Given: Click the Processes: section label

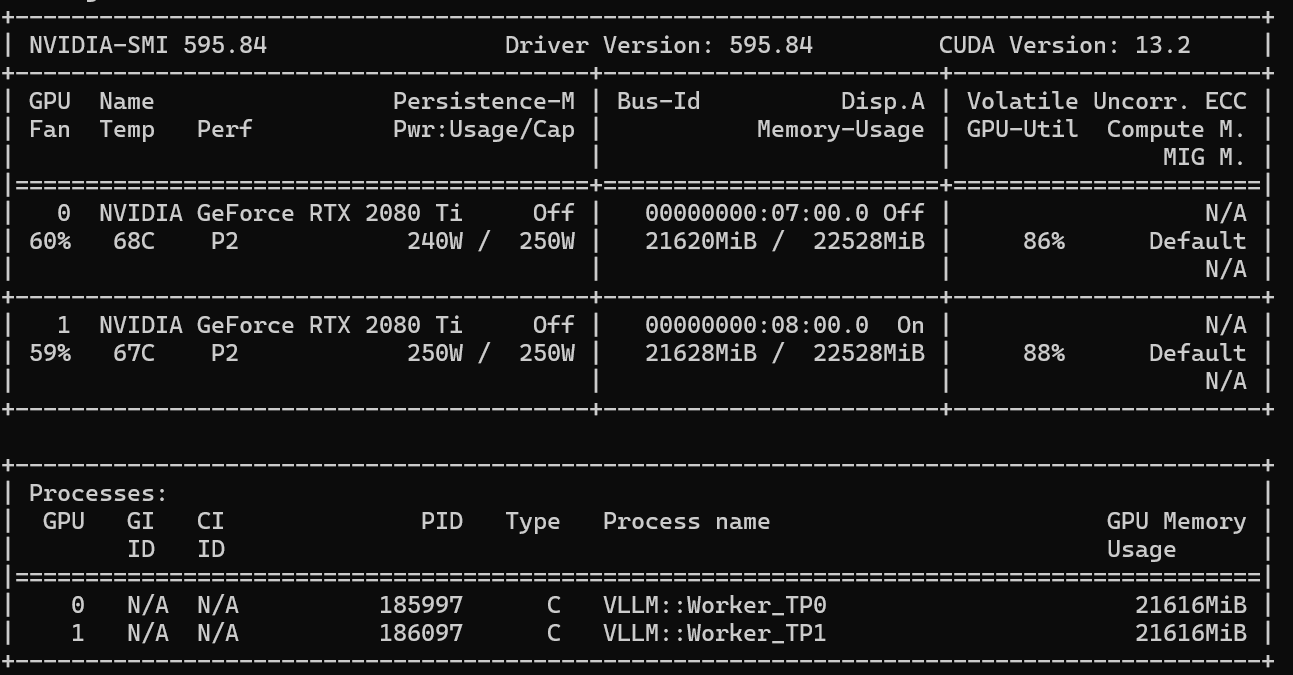Looking at the screenshot, I should tap(99, 493).
